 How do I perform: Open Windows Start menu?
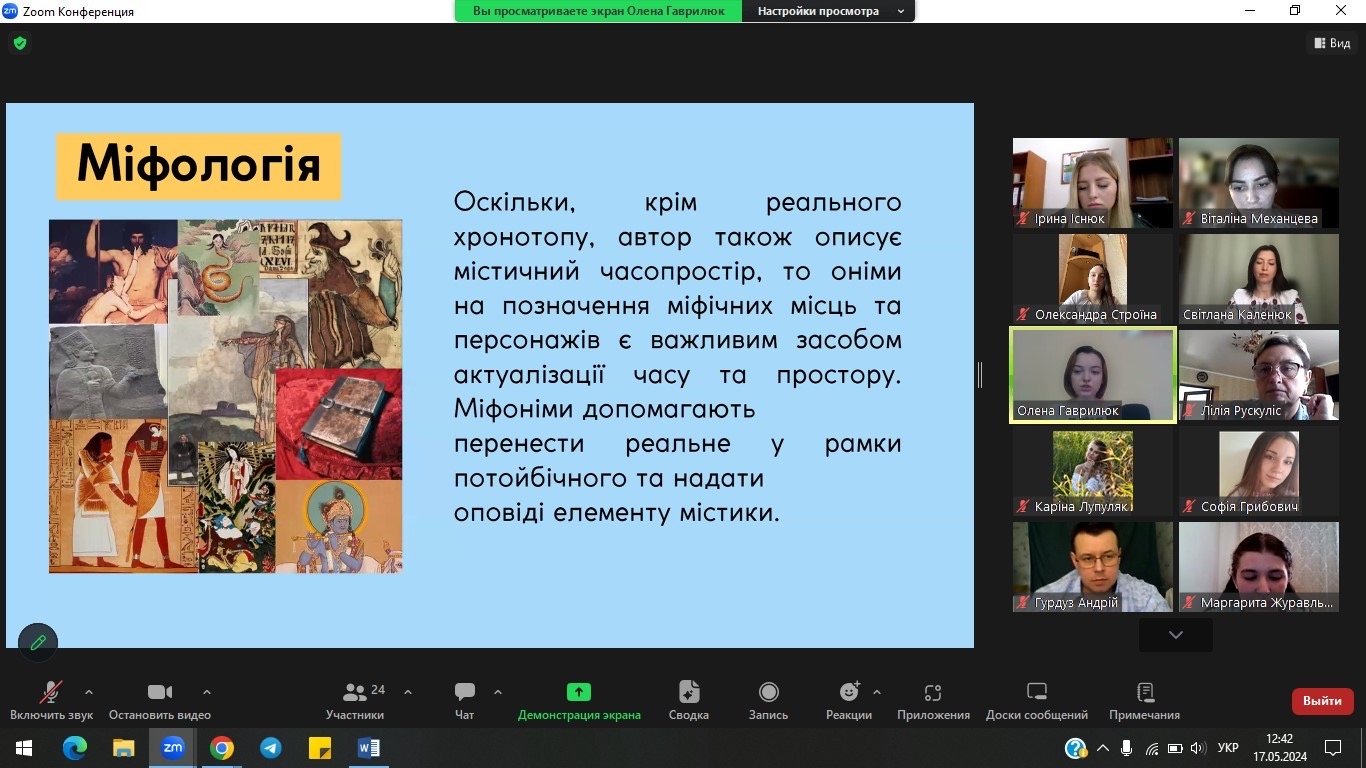(23, 748)
